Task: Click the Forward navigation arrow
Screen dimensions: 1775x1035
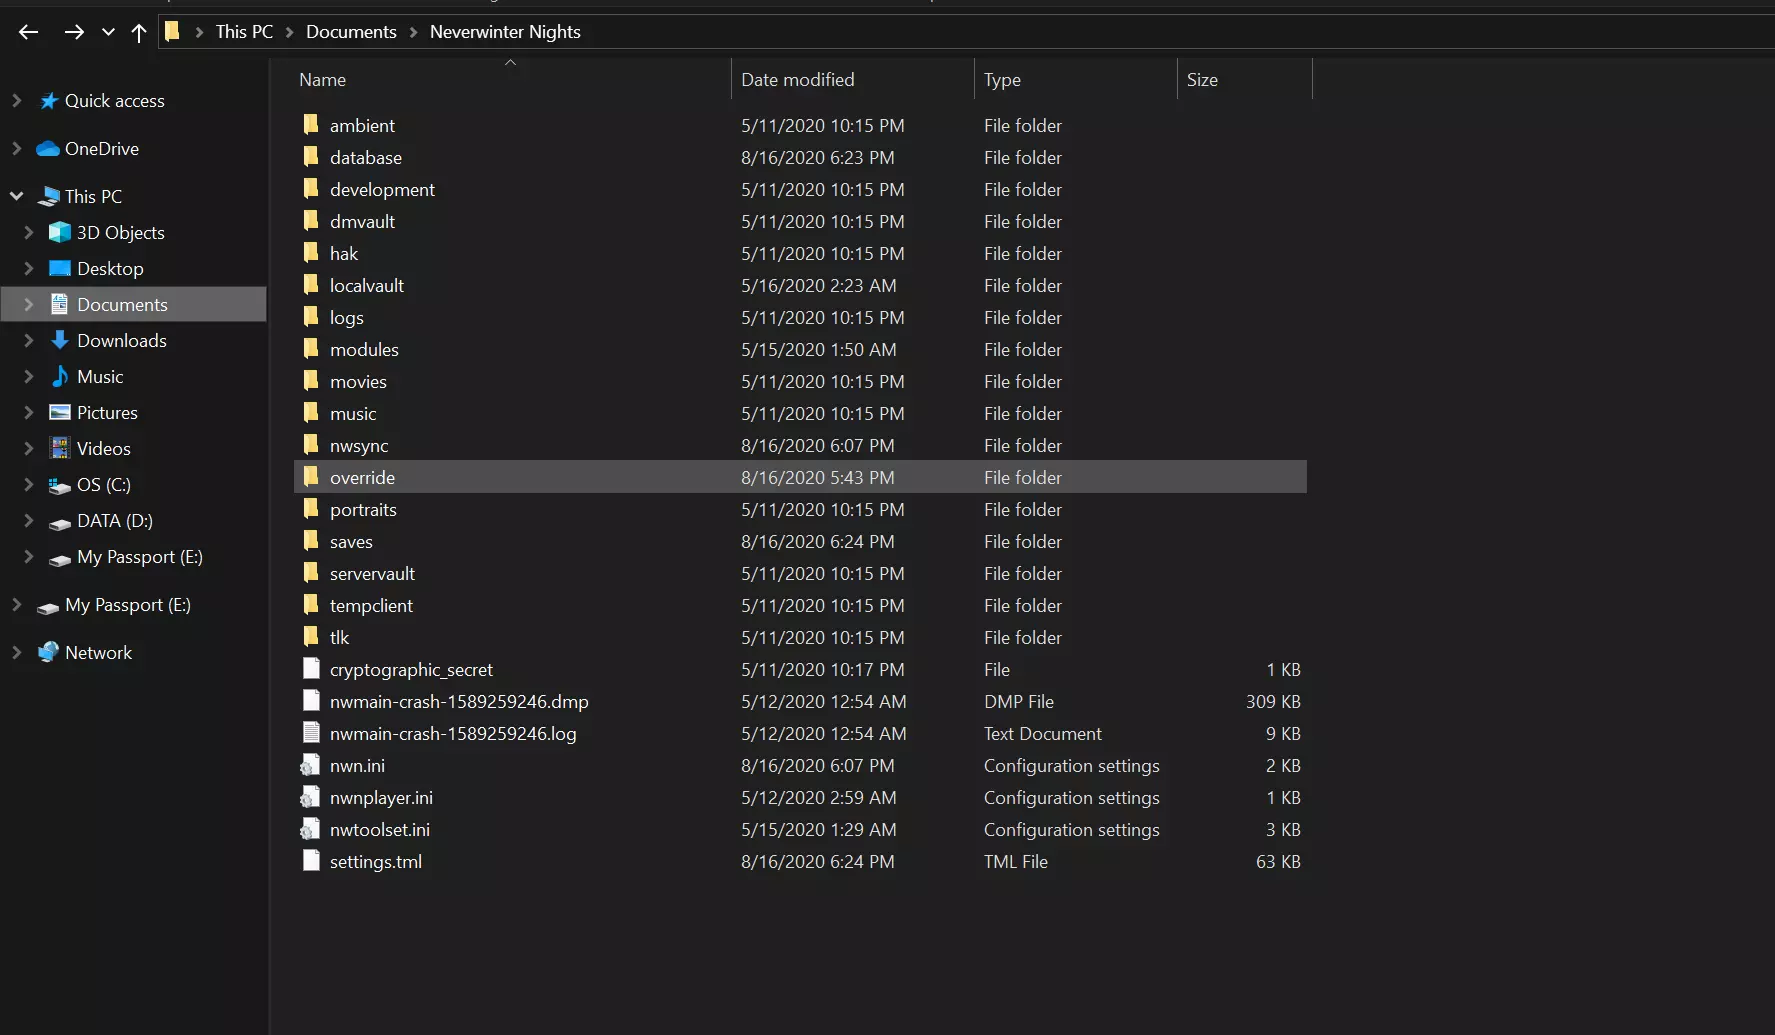Action: 74,32
